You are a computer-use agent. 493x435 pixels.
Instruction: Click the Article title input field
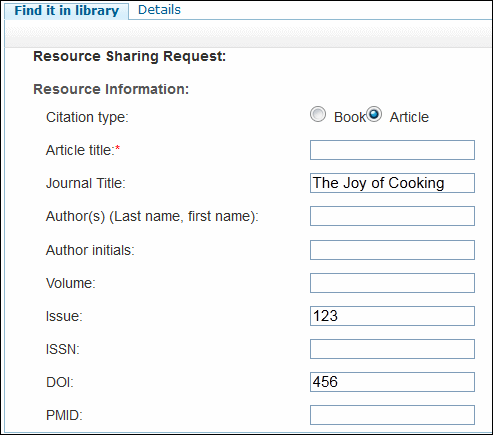[392, 150]
